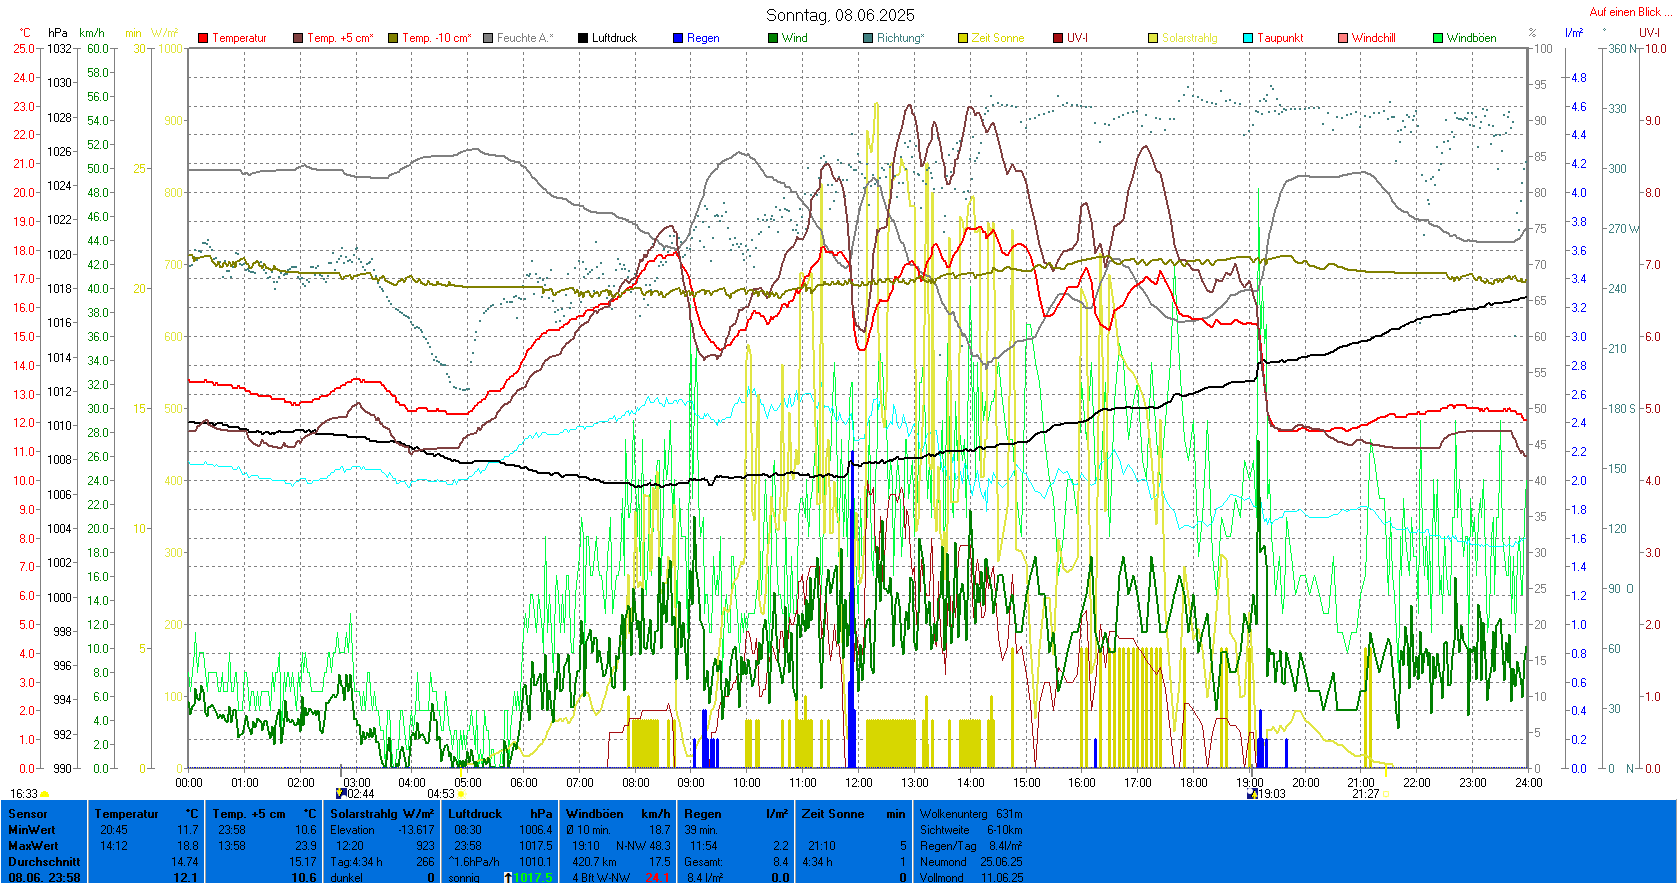
Task: Click the 'Sichtweite 6-10km' entry
Action: pos(971,830)
